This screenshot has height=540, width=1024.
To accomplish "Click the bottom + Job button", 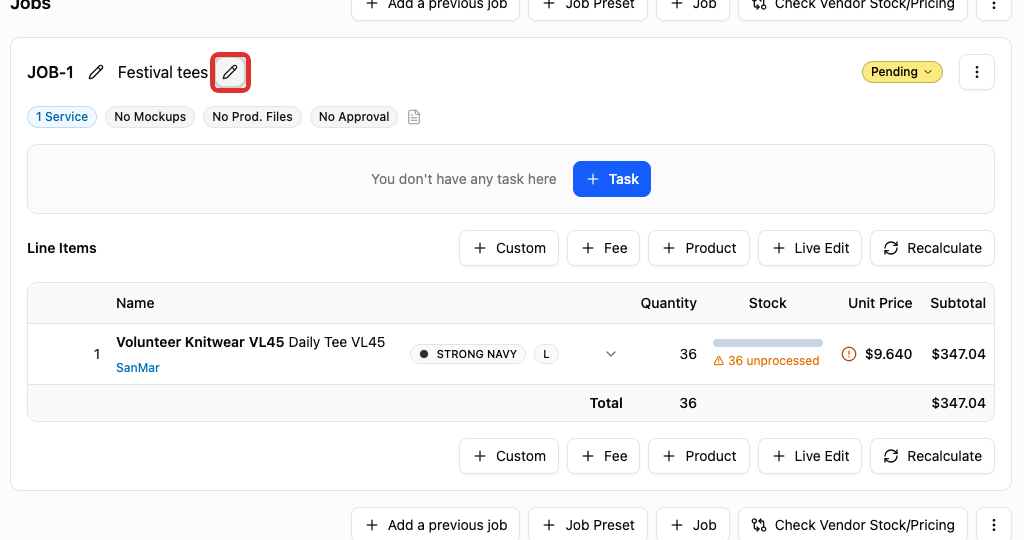I will click(x=693, y=525).
